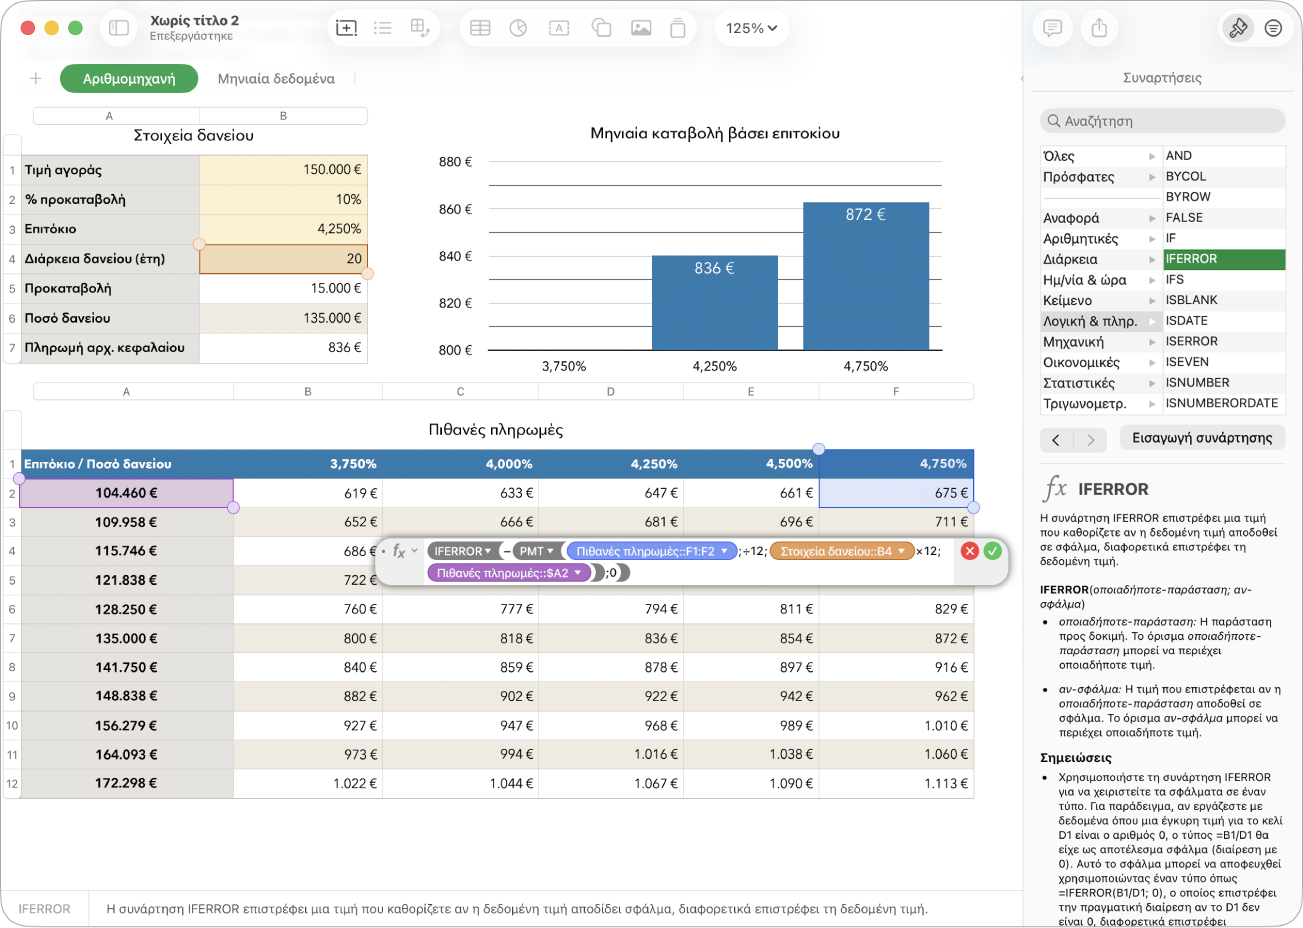1303x928 pixels.
Task: Click the Πιθανές πληρωμές table title
Action: [496, 430]
